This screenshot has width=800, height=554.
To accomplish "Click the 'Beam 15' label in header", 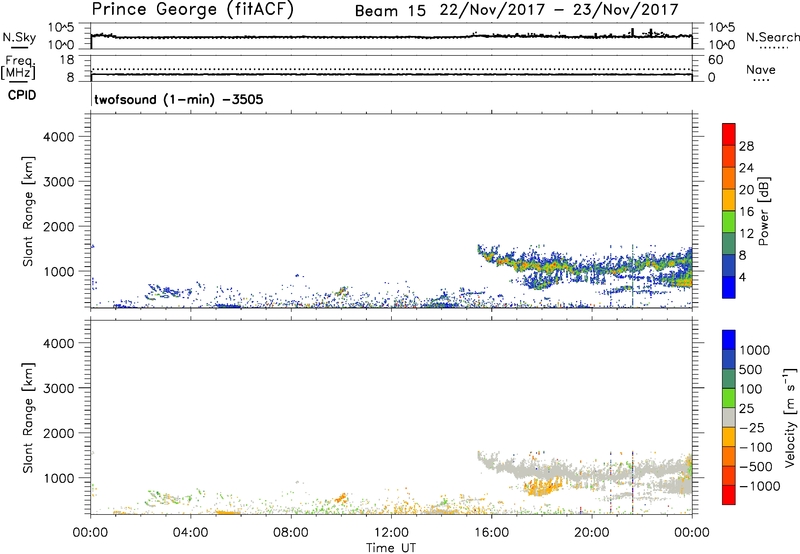I will [x=390, y=11].
